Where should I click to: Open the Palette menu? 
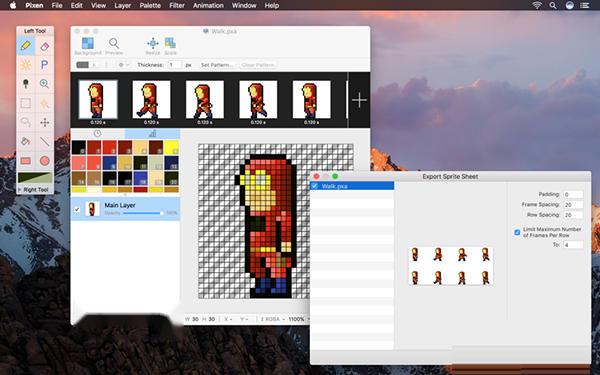pos(150,5)
